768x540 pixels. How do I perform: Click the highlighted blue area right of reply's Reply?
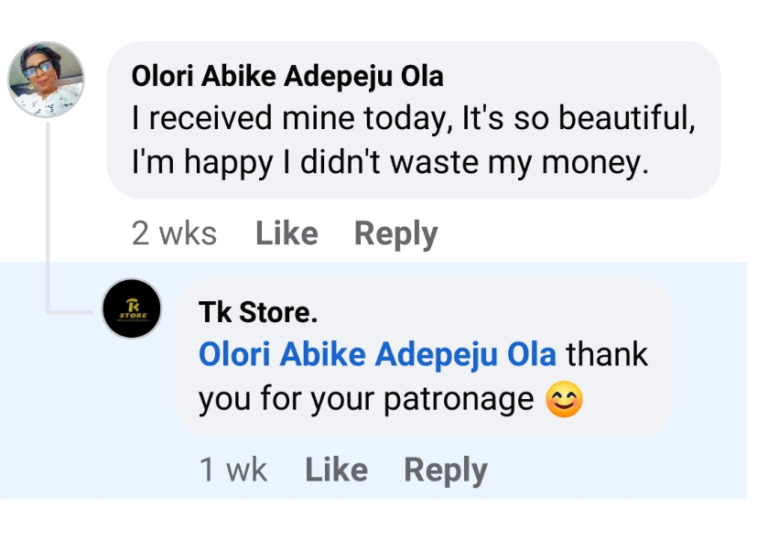[x=610, y=470]
